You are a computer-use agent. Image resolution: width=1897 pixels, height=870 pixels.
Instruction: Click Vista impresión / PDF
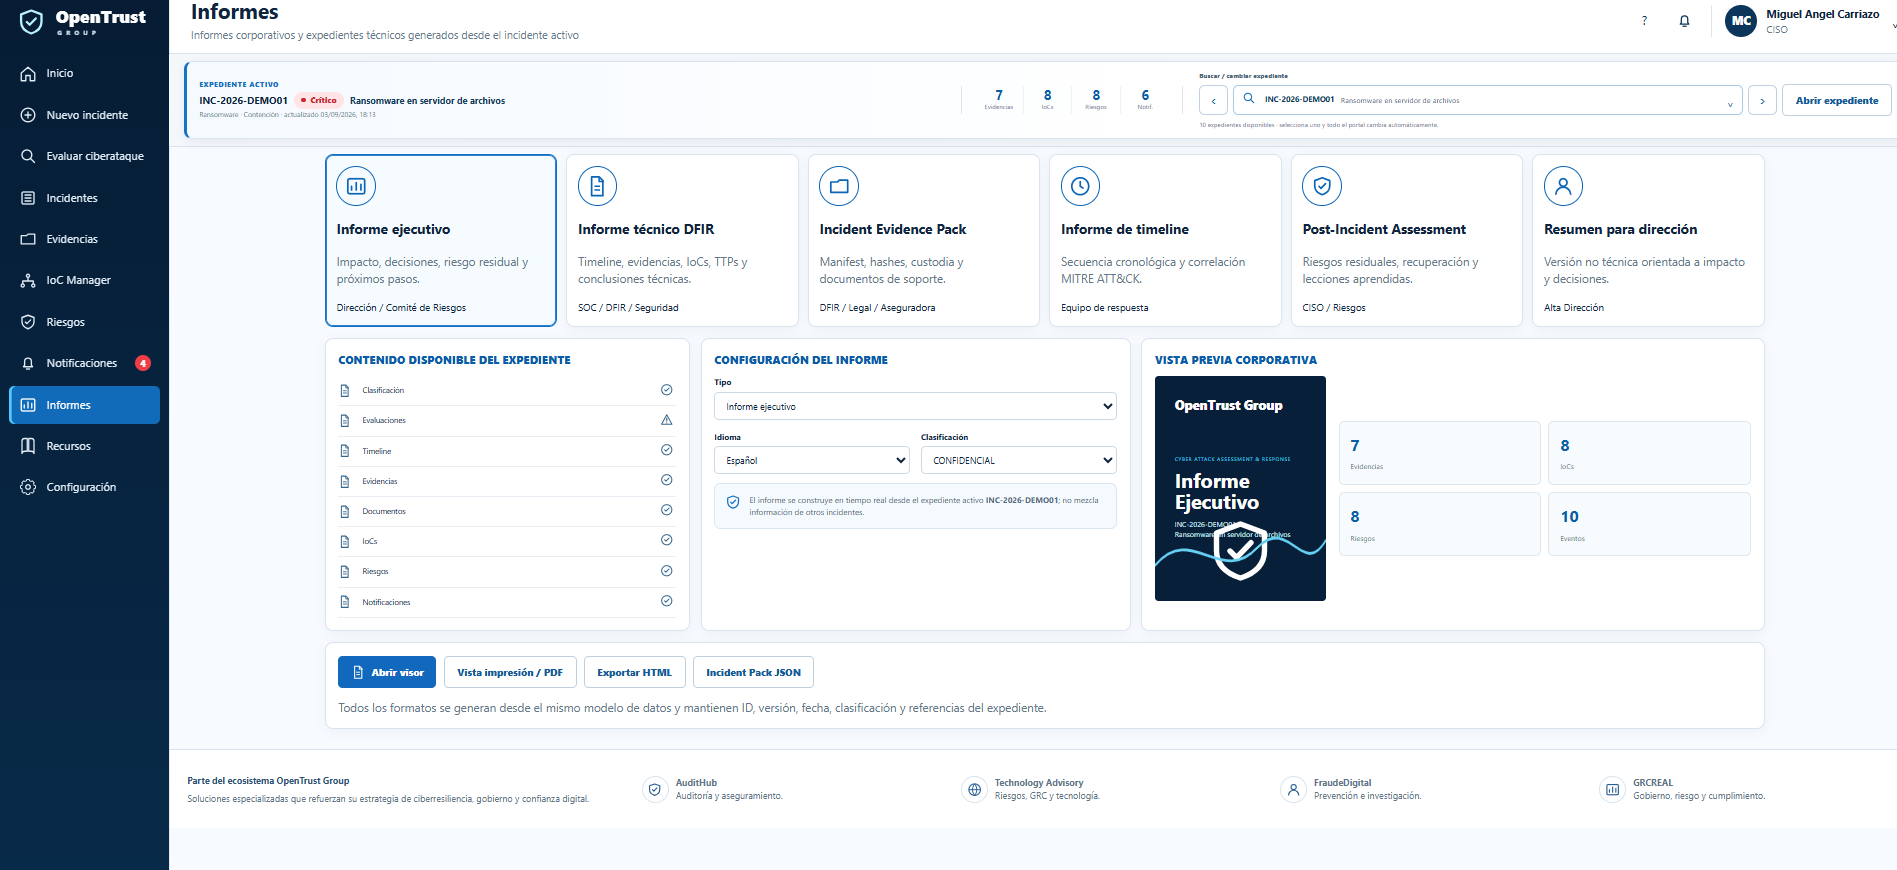510,672
